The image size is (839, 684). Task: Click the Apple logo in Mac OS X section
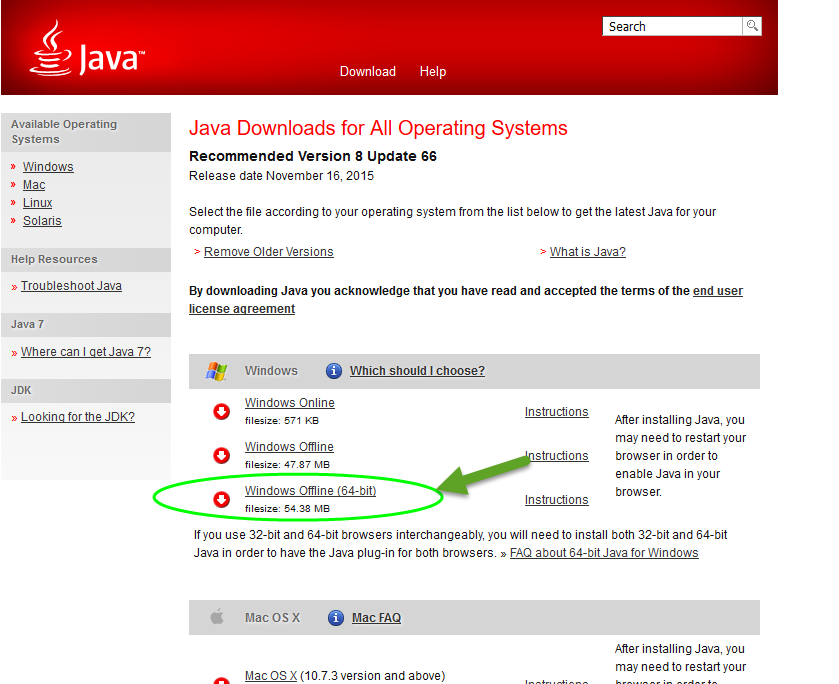(x=217, y=618)
